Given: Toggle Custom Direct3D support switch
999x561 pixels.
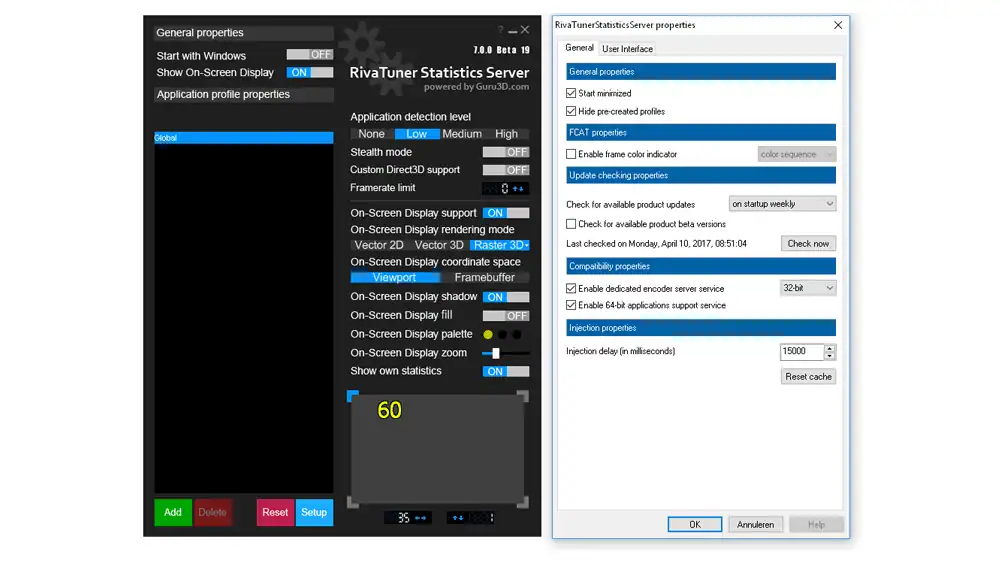Looking at the screenshot, I should point(506,170).
